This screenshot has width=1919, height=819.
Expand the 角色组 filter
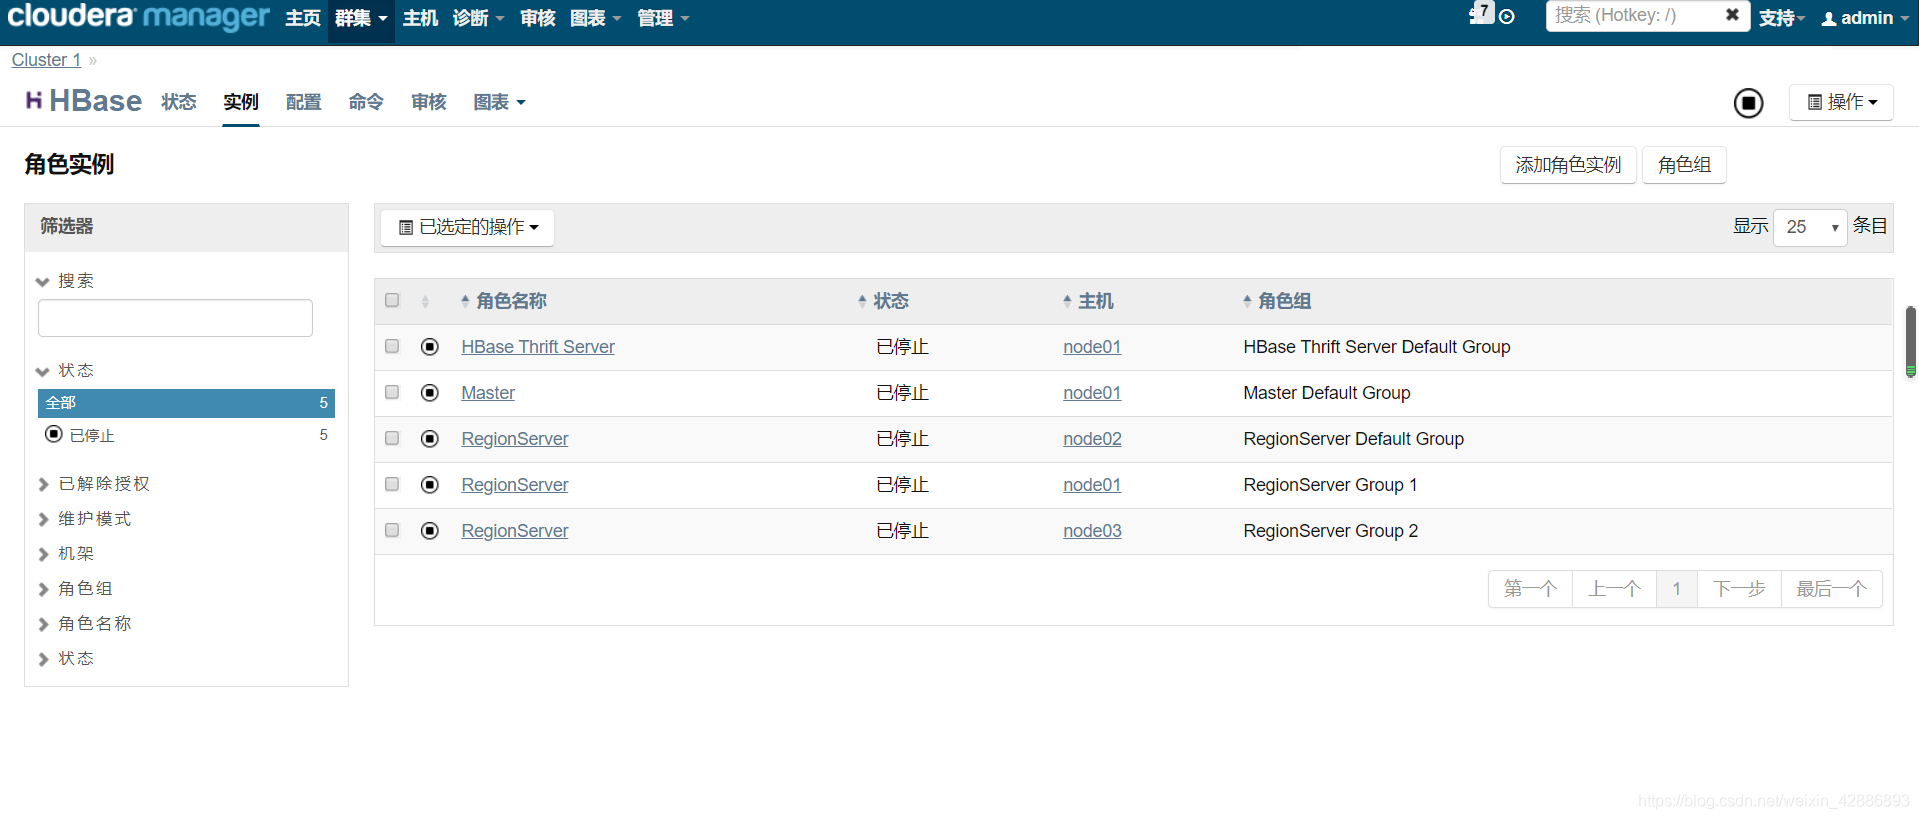[76, 589]
